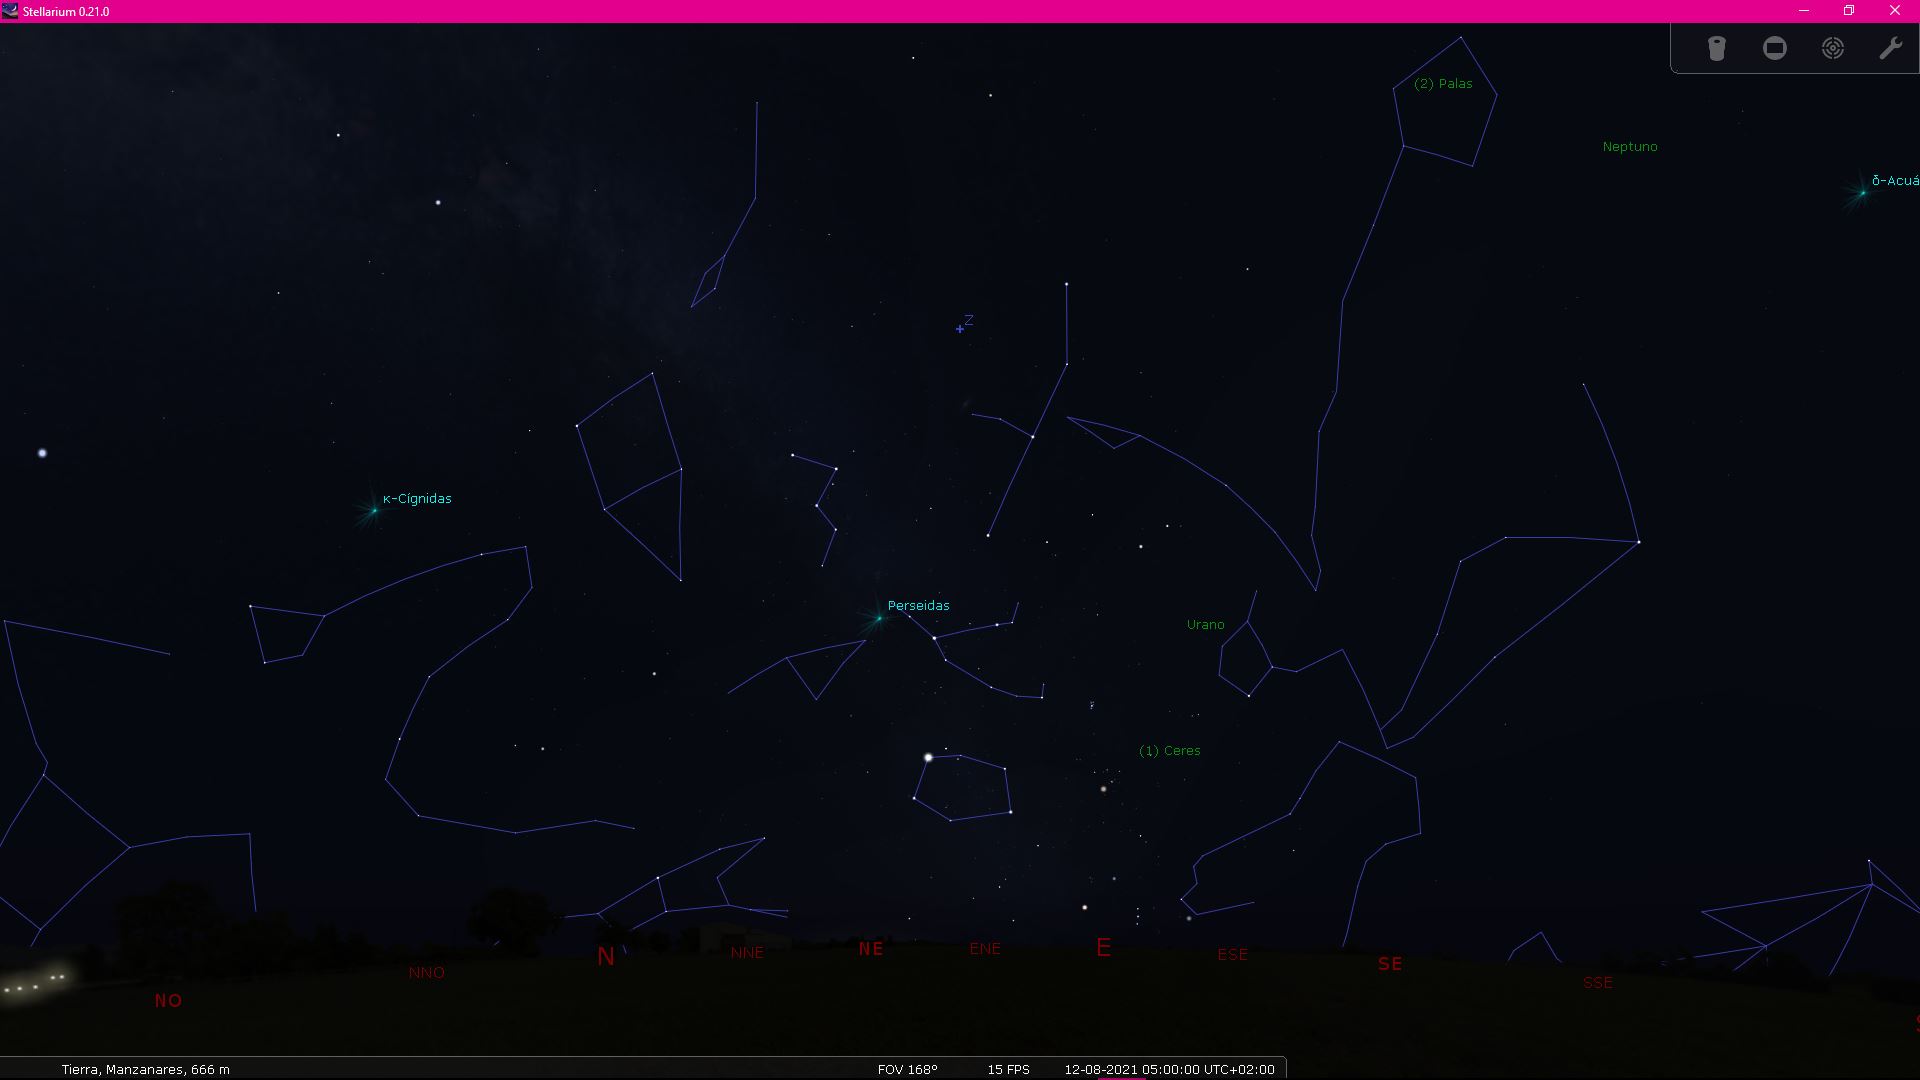Click the SE compass direction label
This screenshot has width=1920, height=1080.
click(x=1389, y=964)
